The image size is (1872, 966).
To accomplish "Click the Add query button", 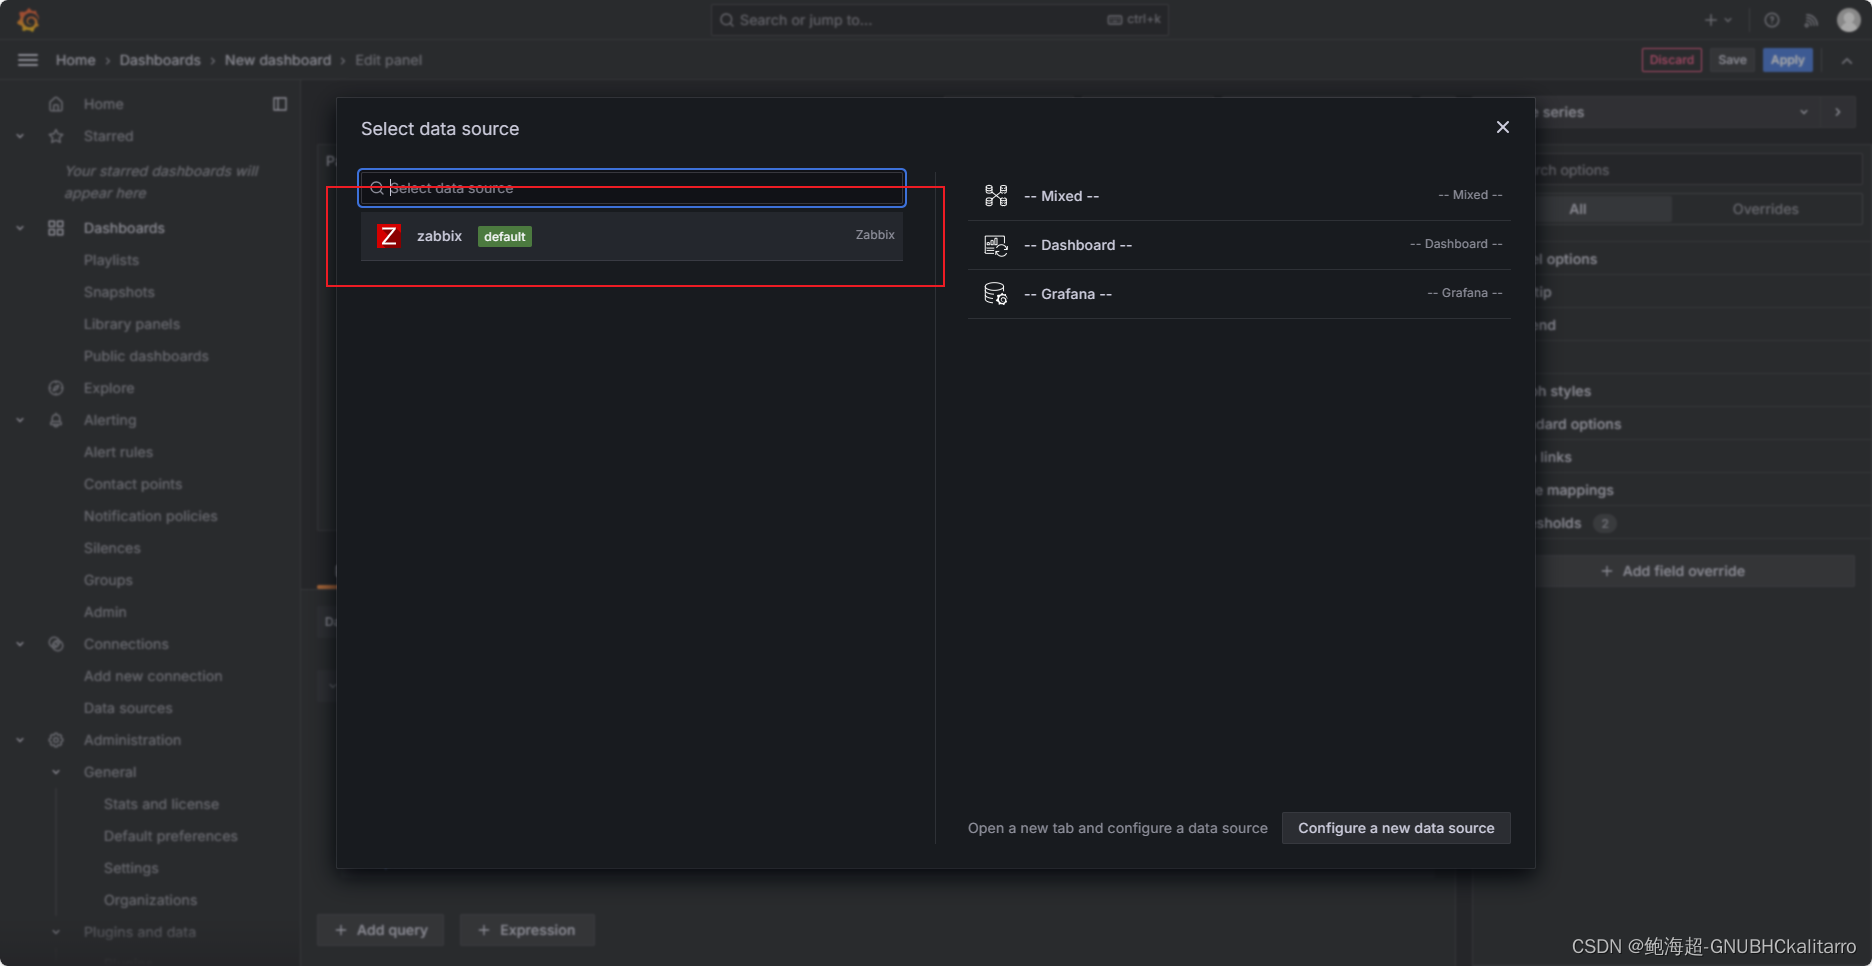I will click(x=380, y=930).
